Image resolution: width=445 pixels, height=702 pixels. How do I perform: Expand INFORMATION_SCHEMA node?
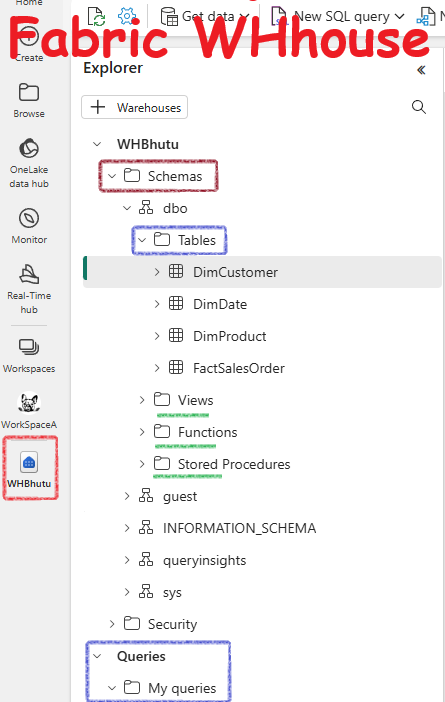pos(127,527)
